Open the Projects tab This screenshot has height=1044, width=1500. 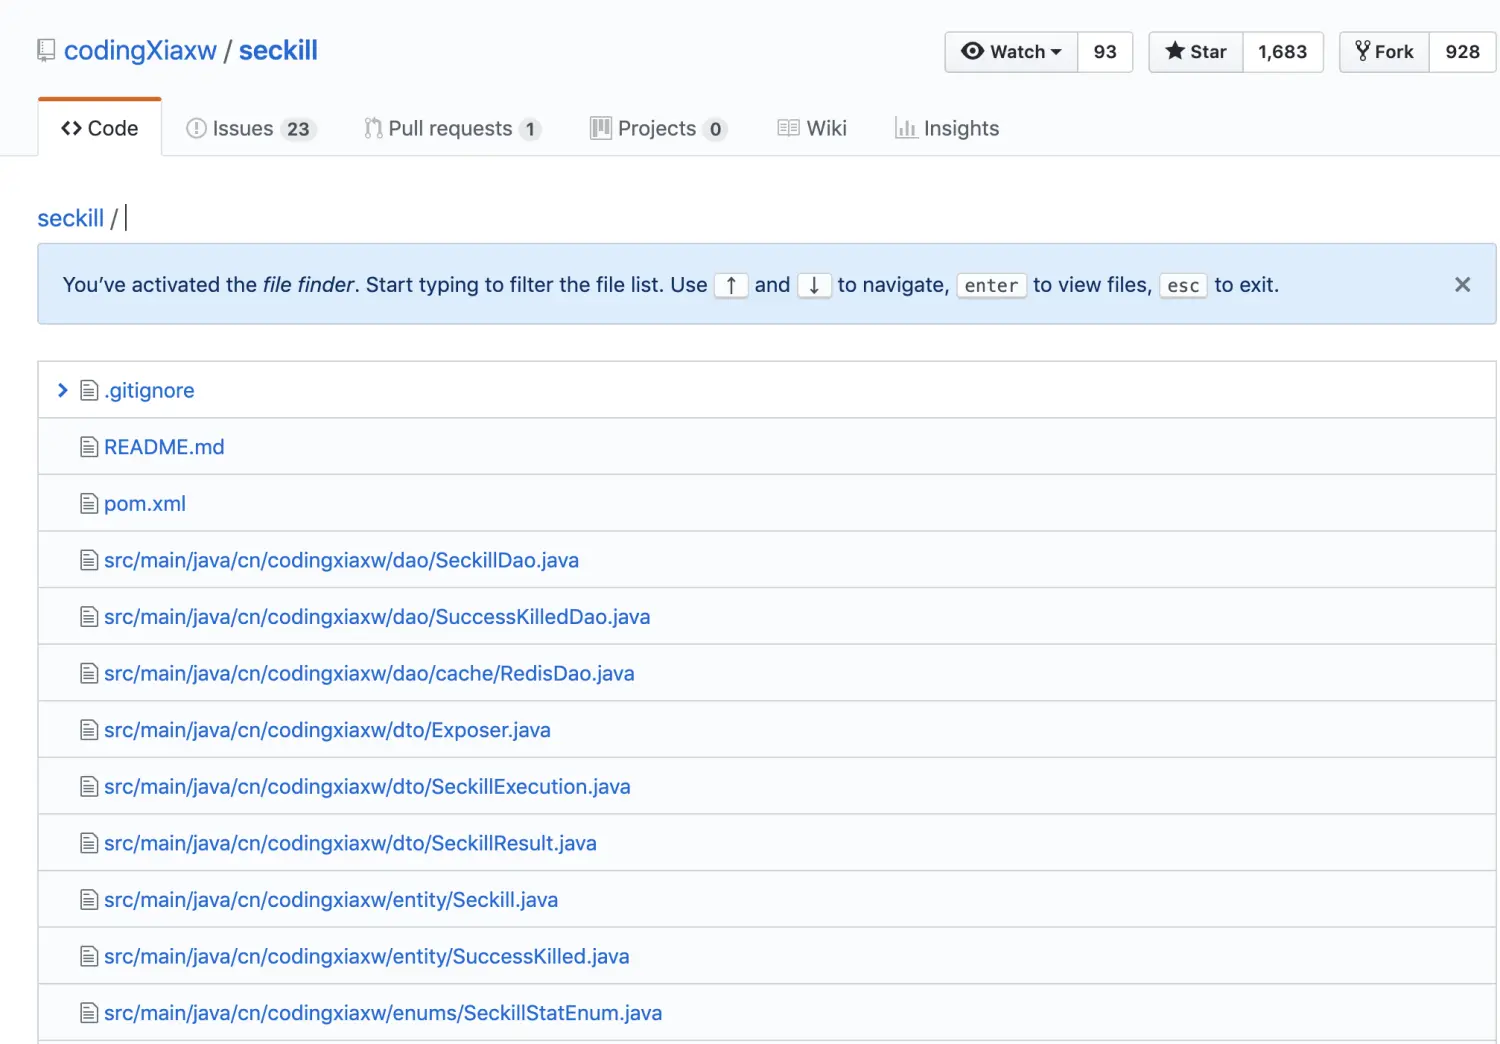pyautogui.click(x=658, y=129)
